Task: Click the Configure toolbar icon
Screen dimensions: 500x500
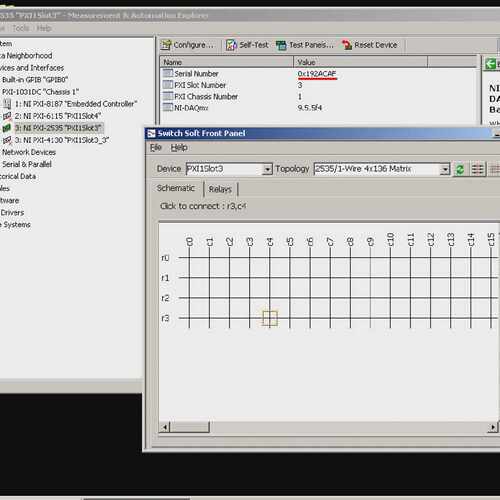Action: (x=166, y=45)
